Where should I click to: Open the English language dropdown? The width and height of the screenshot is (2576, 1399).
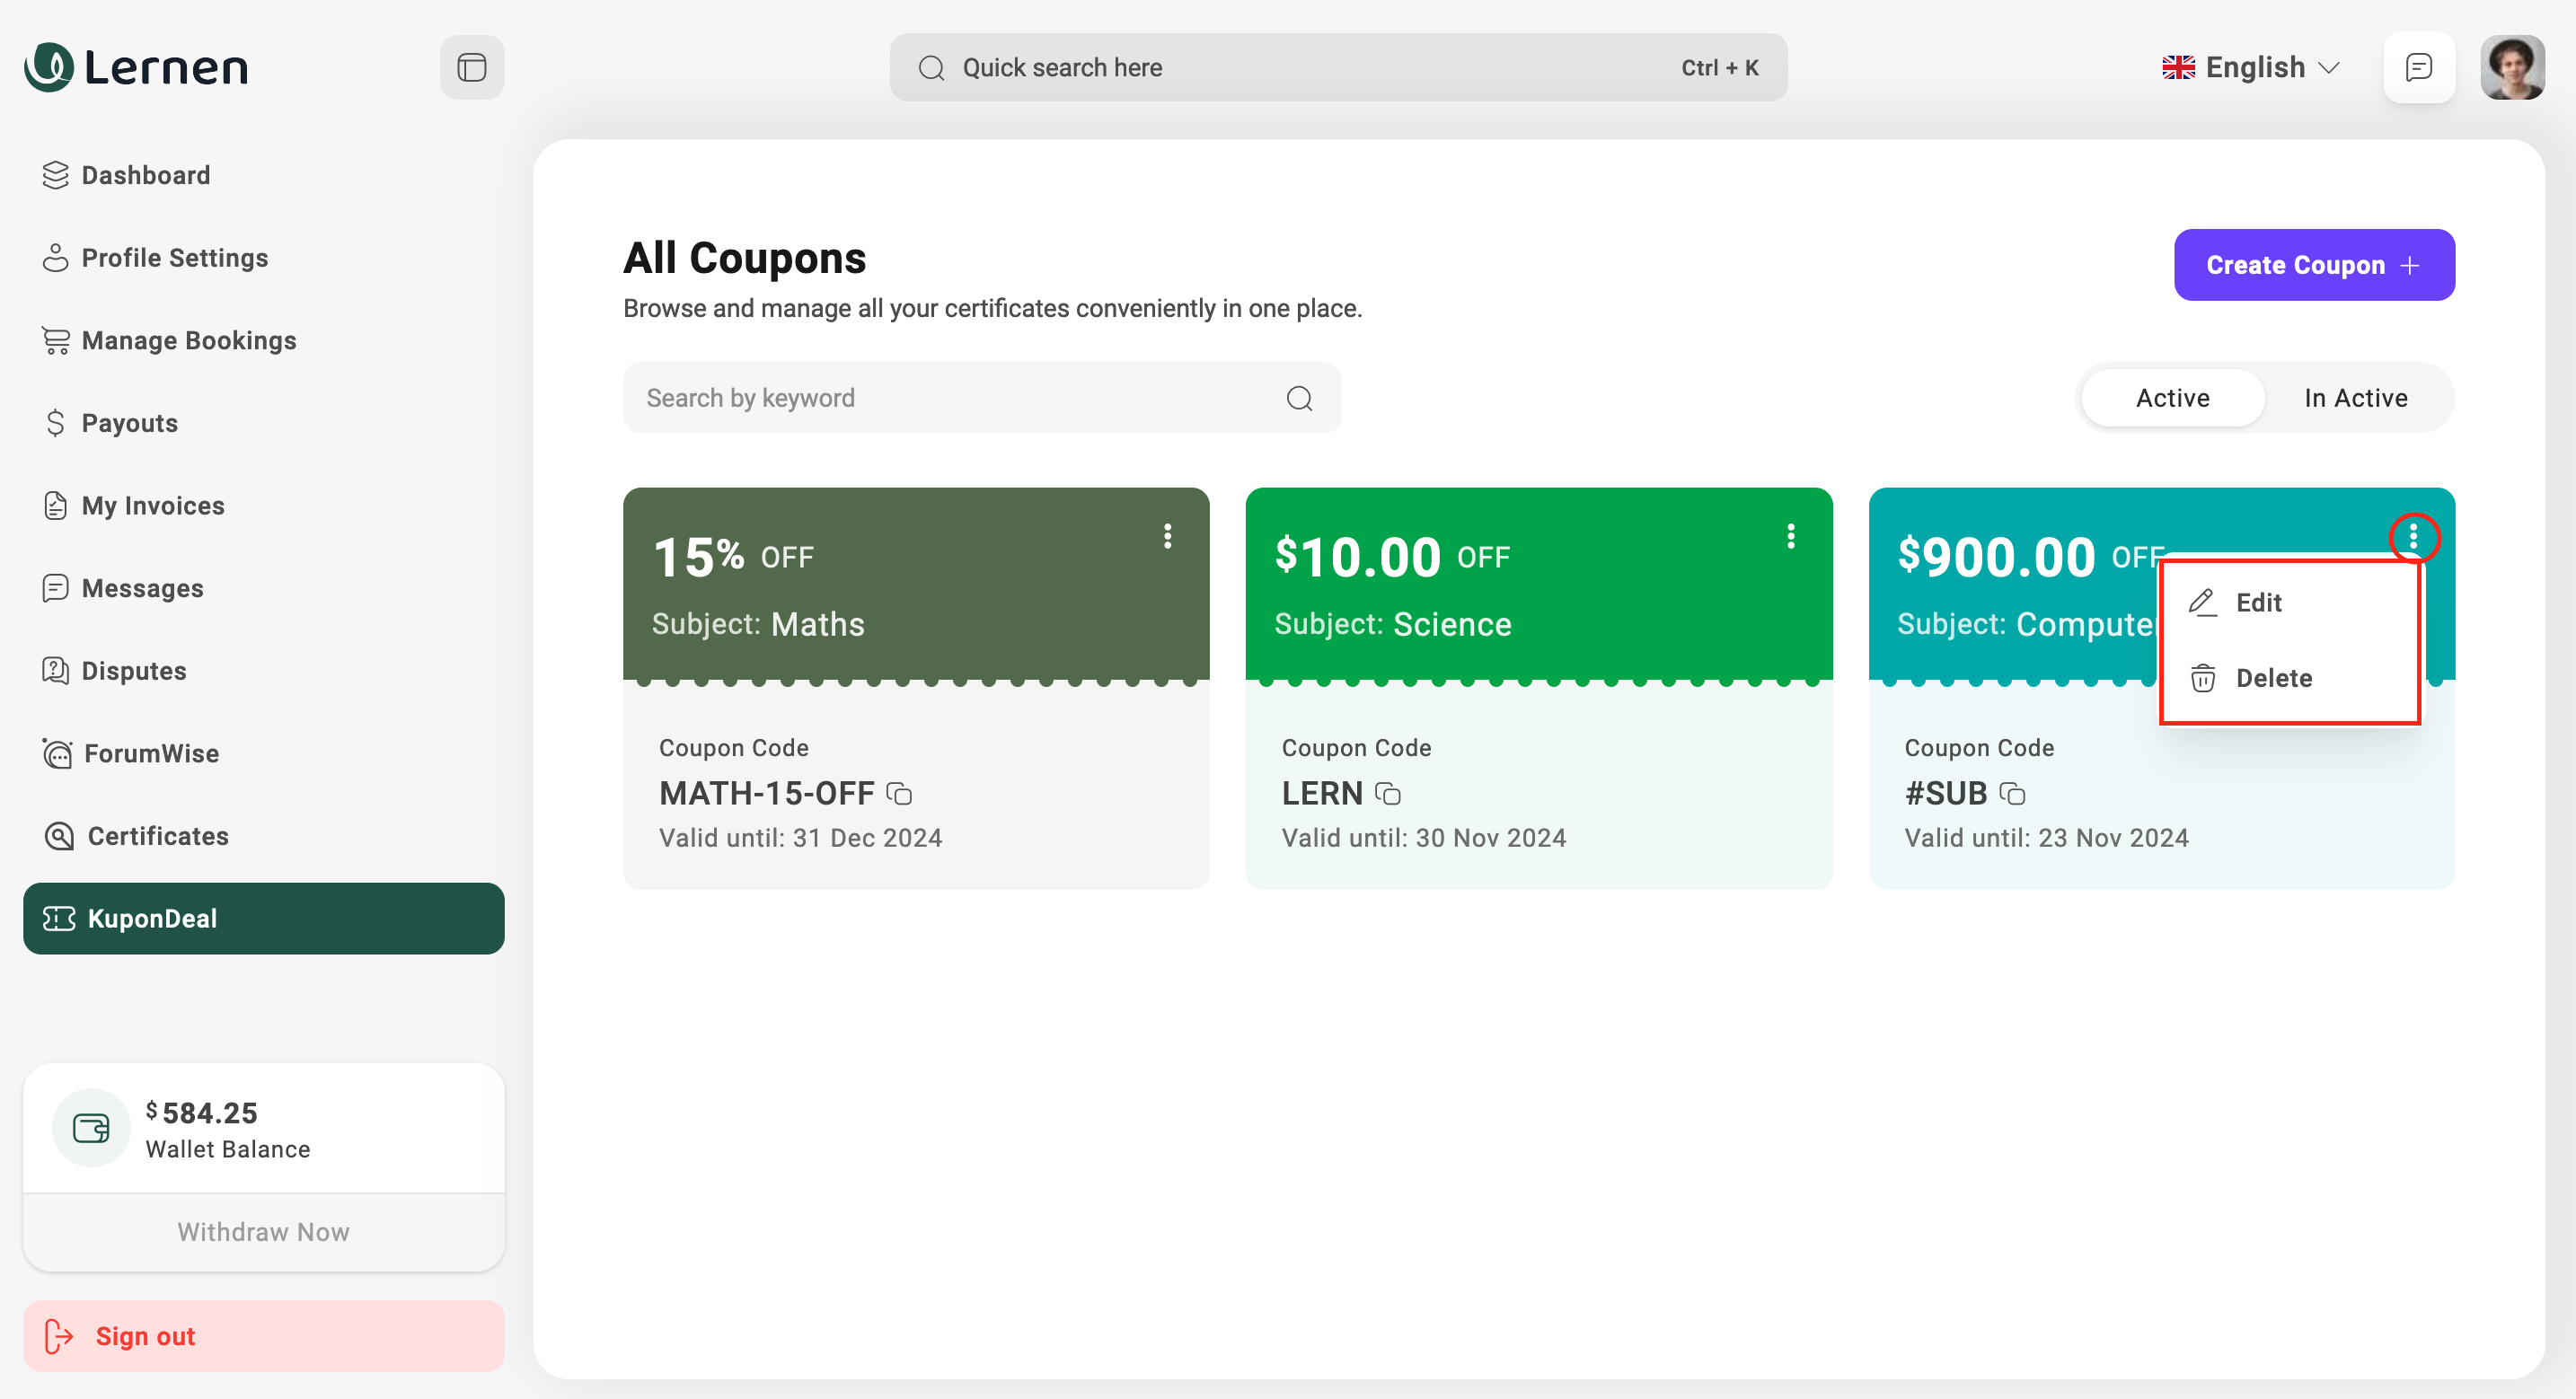(2250, 67)
